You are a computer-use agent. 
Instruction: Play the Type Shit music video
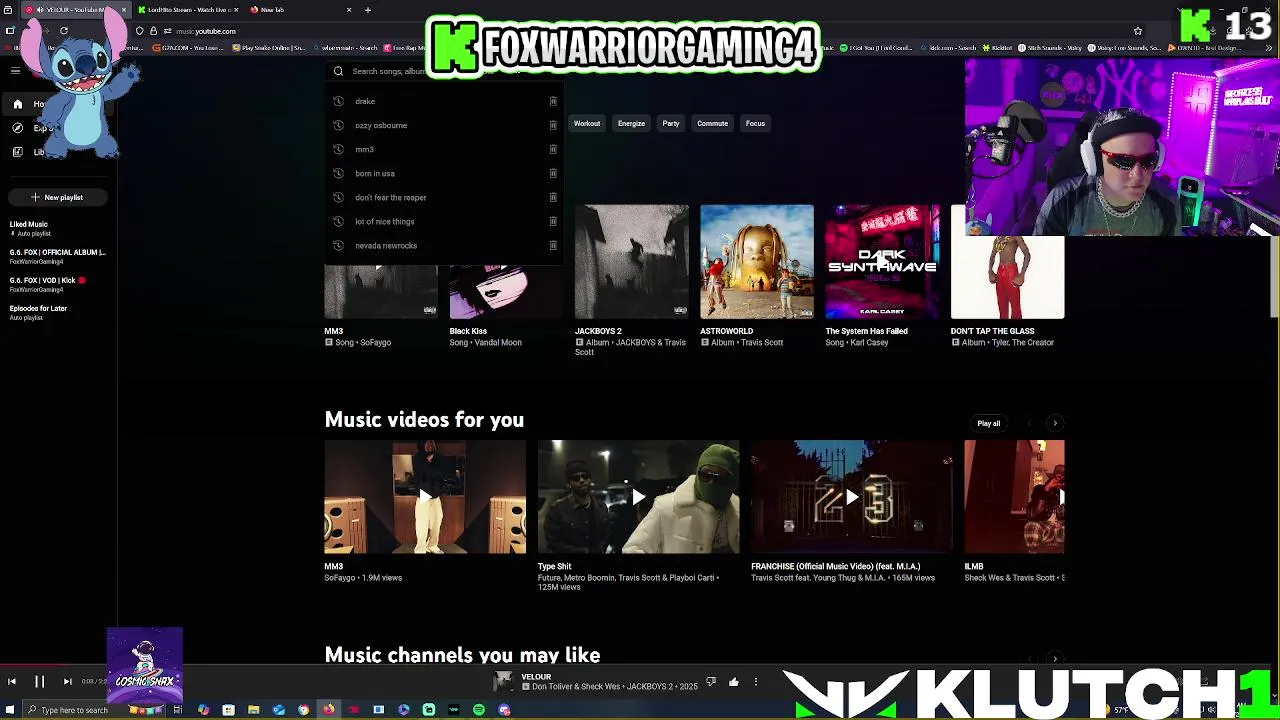pyautogui.click(x=638, y=497)
